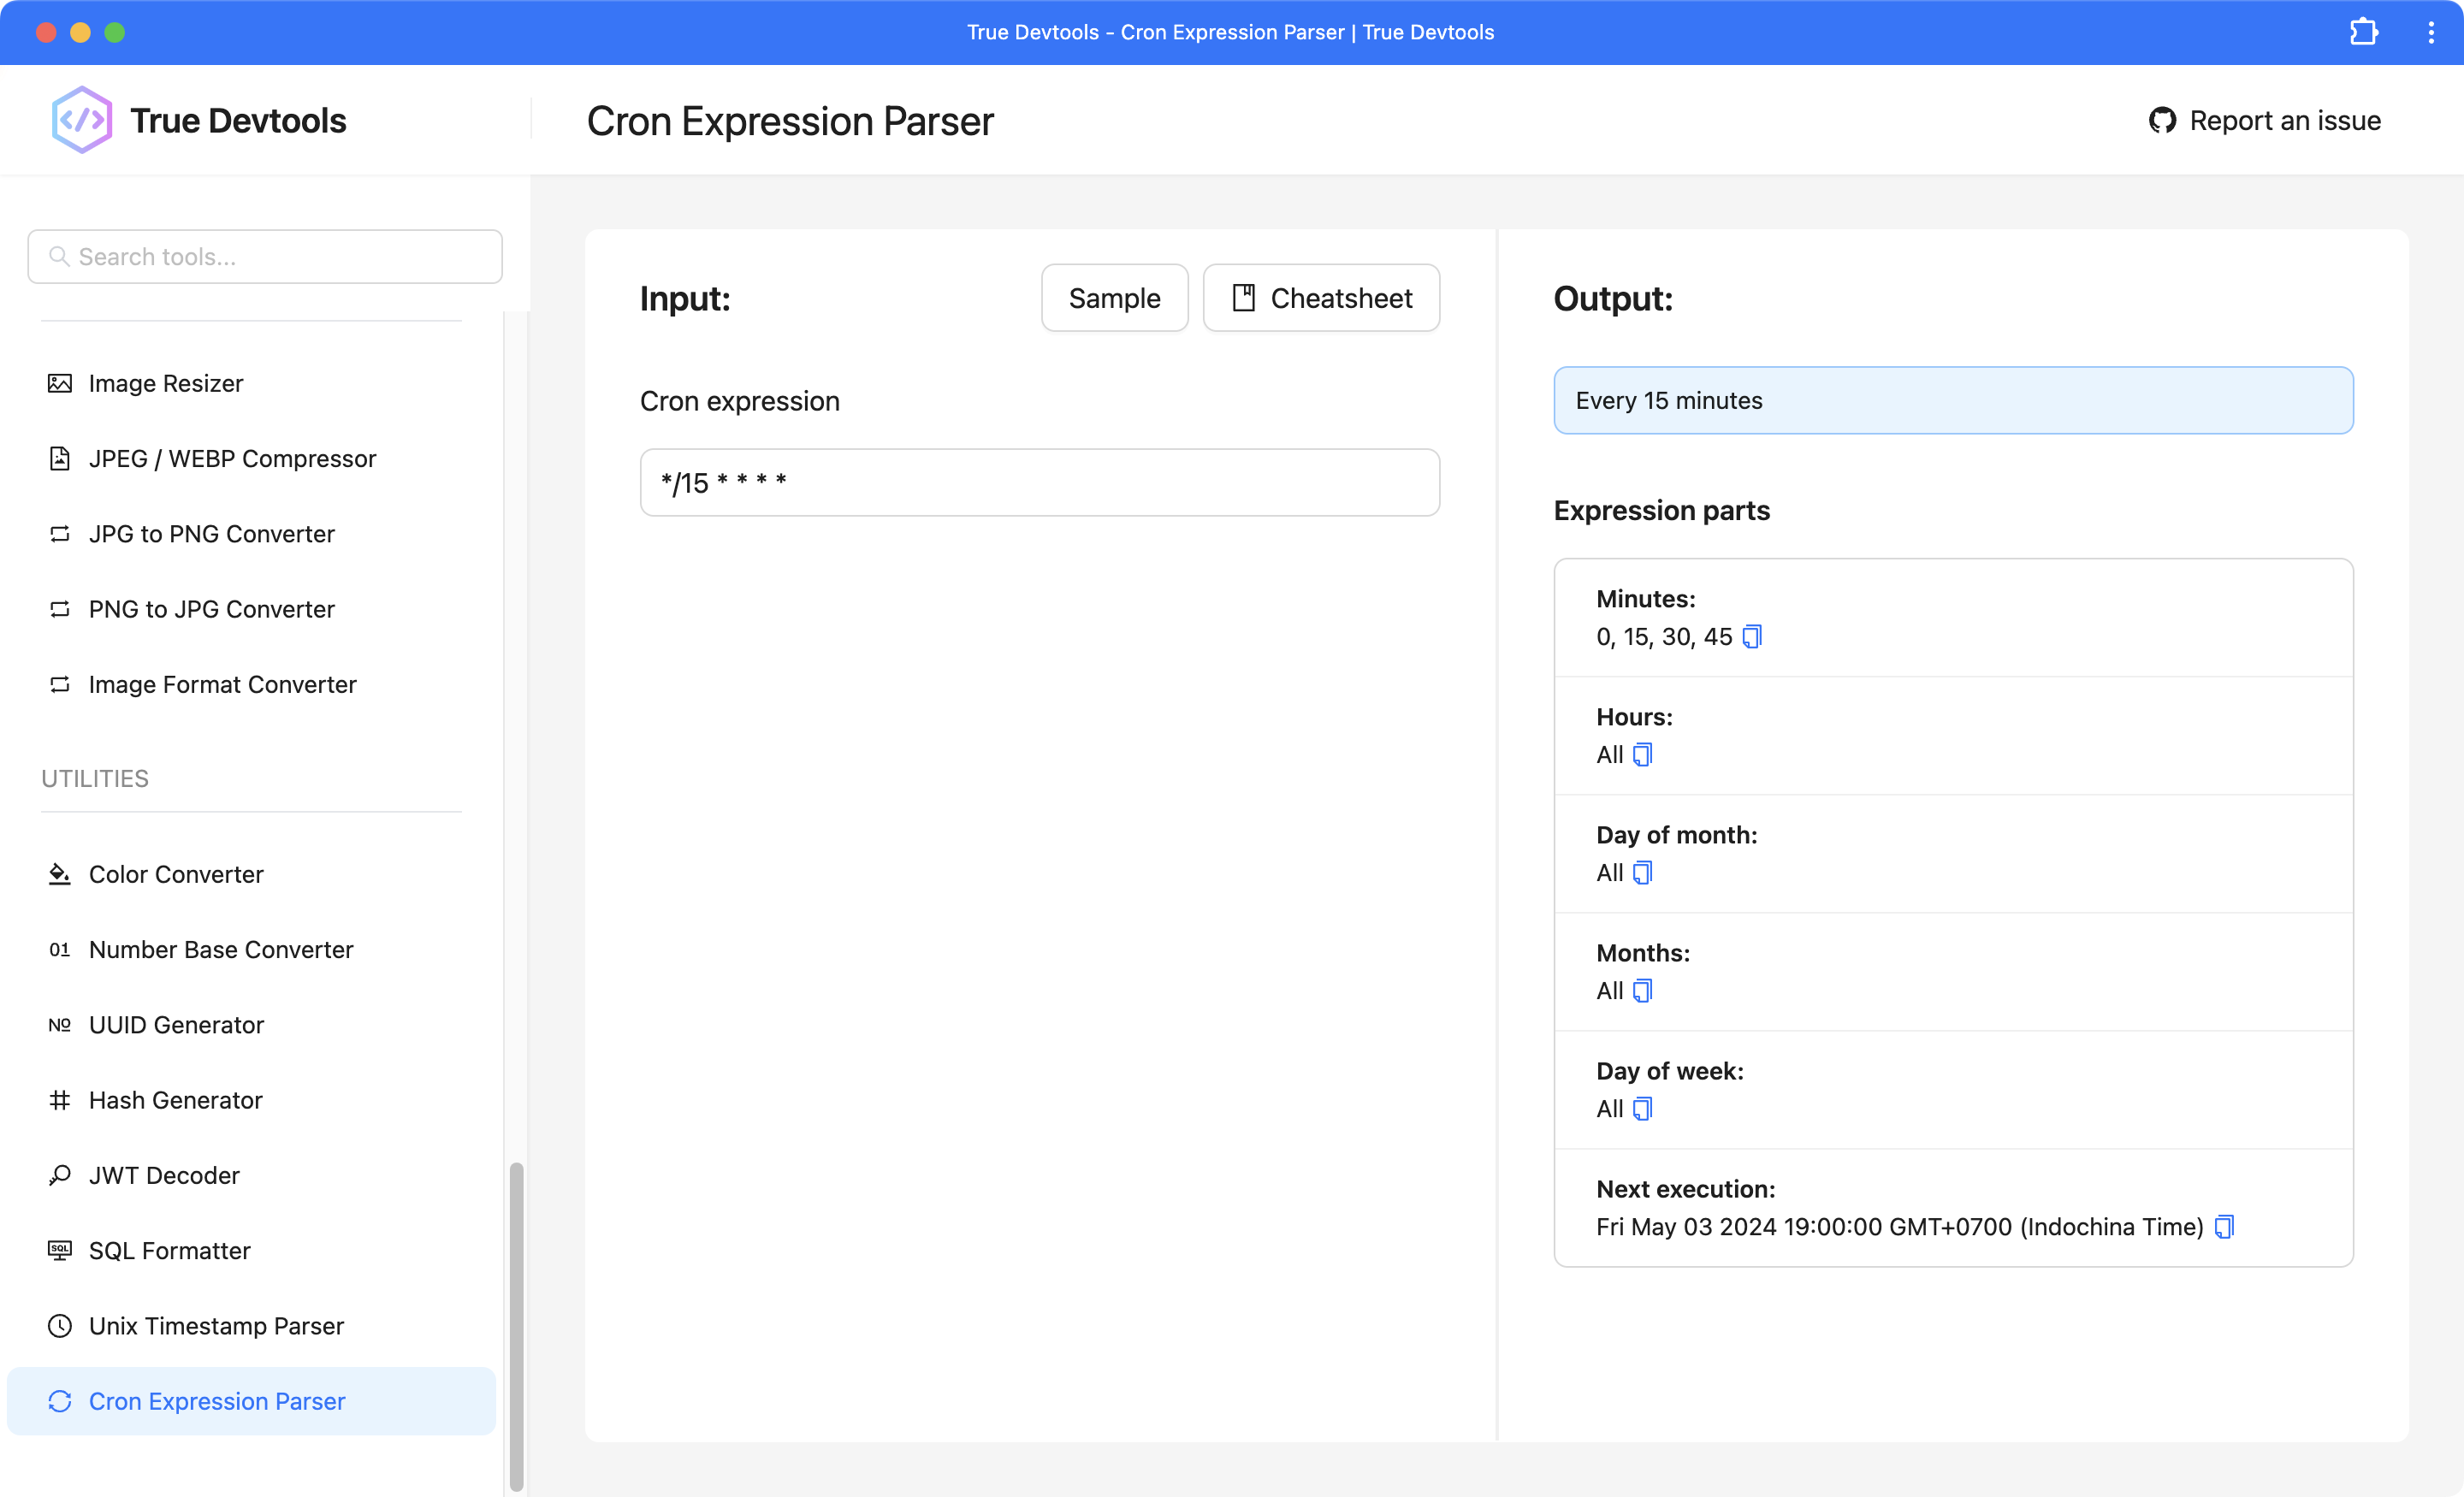Open JPEG / WEBP Compressor tool
The height and width of the screenshot is (1497, 2464).
[250, 458]
